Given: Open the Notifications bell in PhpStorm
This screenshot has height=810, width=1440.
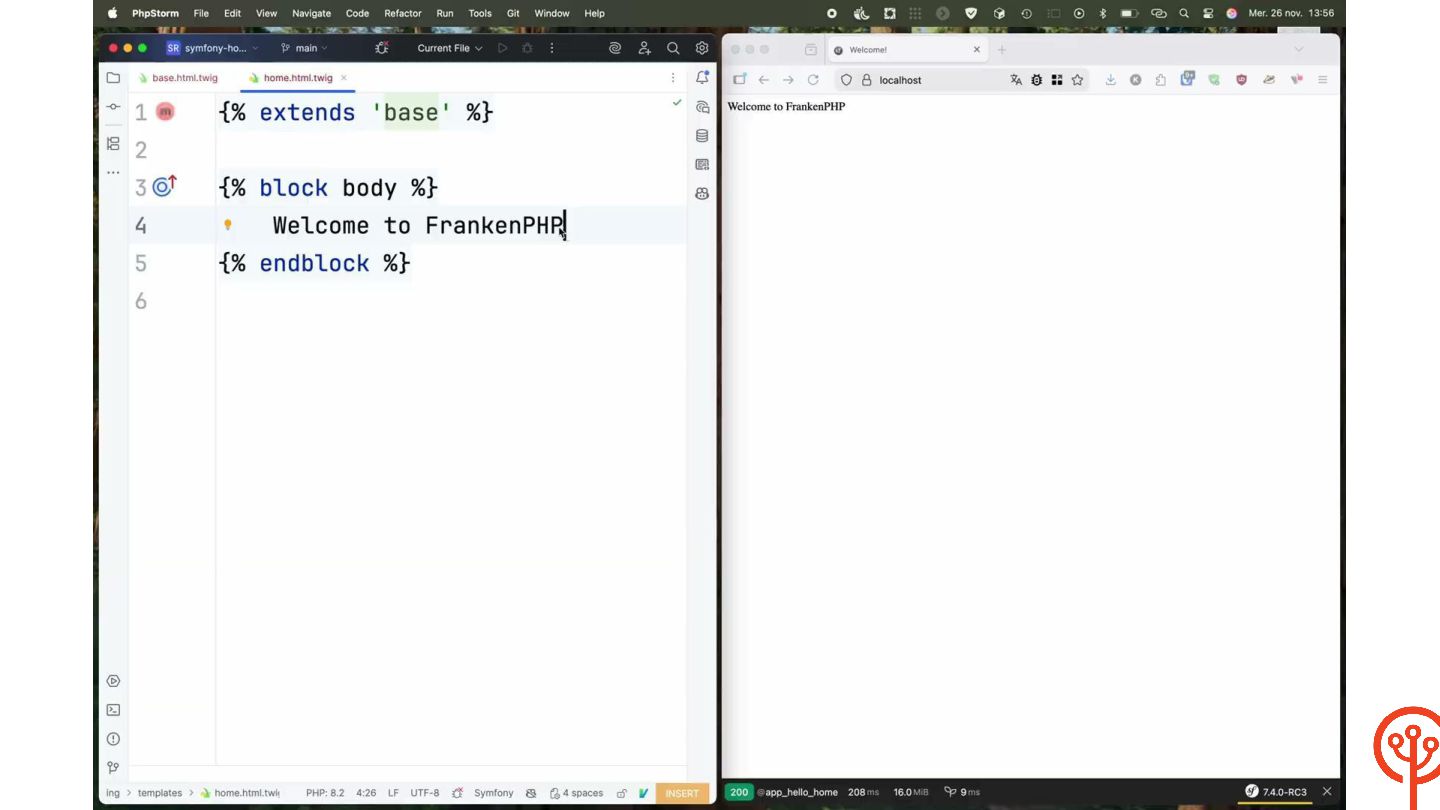Looking at the screenshot, I should point(702,78).
